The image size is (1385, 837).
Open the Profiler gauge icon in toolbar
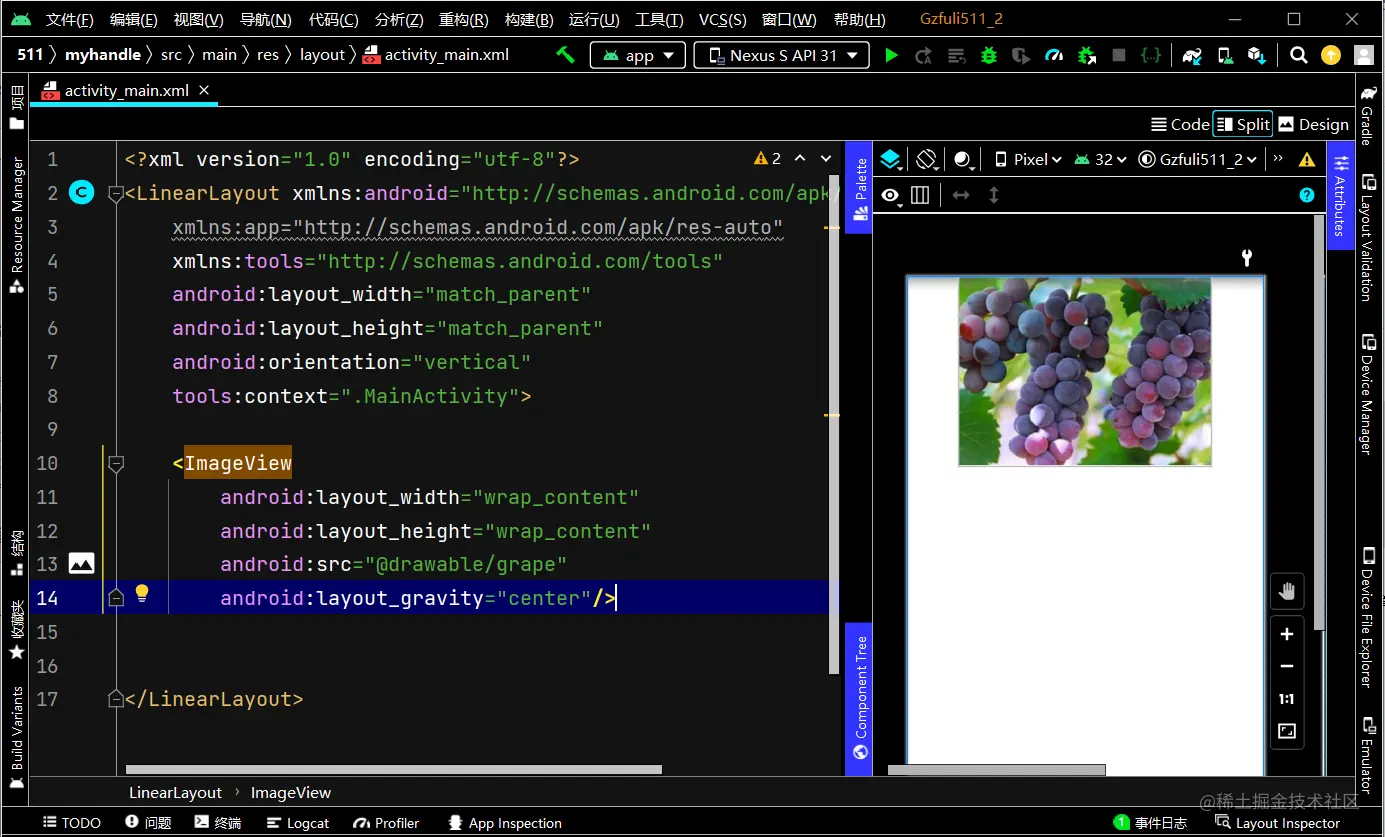(1054, 55)
